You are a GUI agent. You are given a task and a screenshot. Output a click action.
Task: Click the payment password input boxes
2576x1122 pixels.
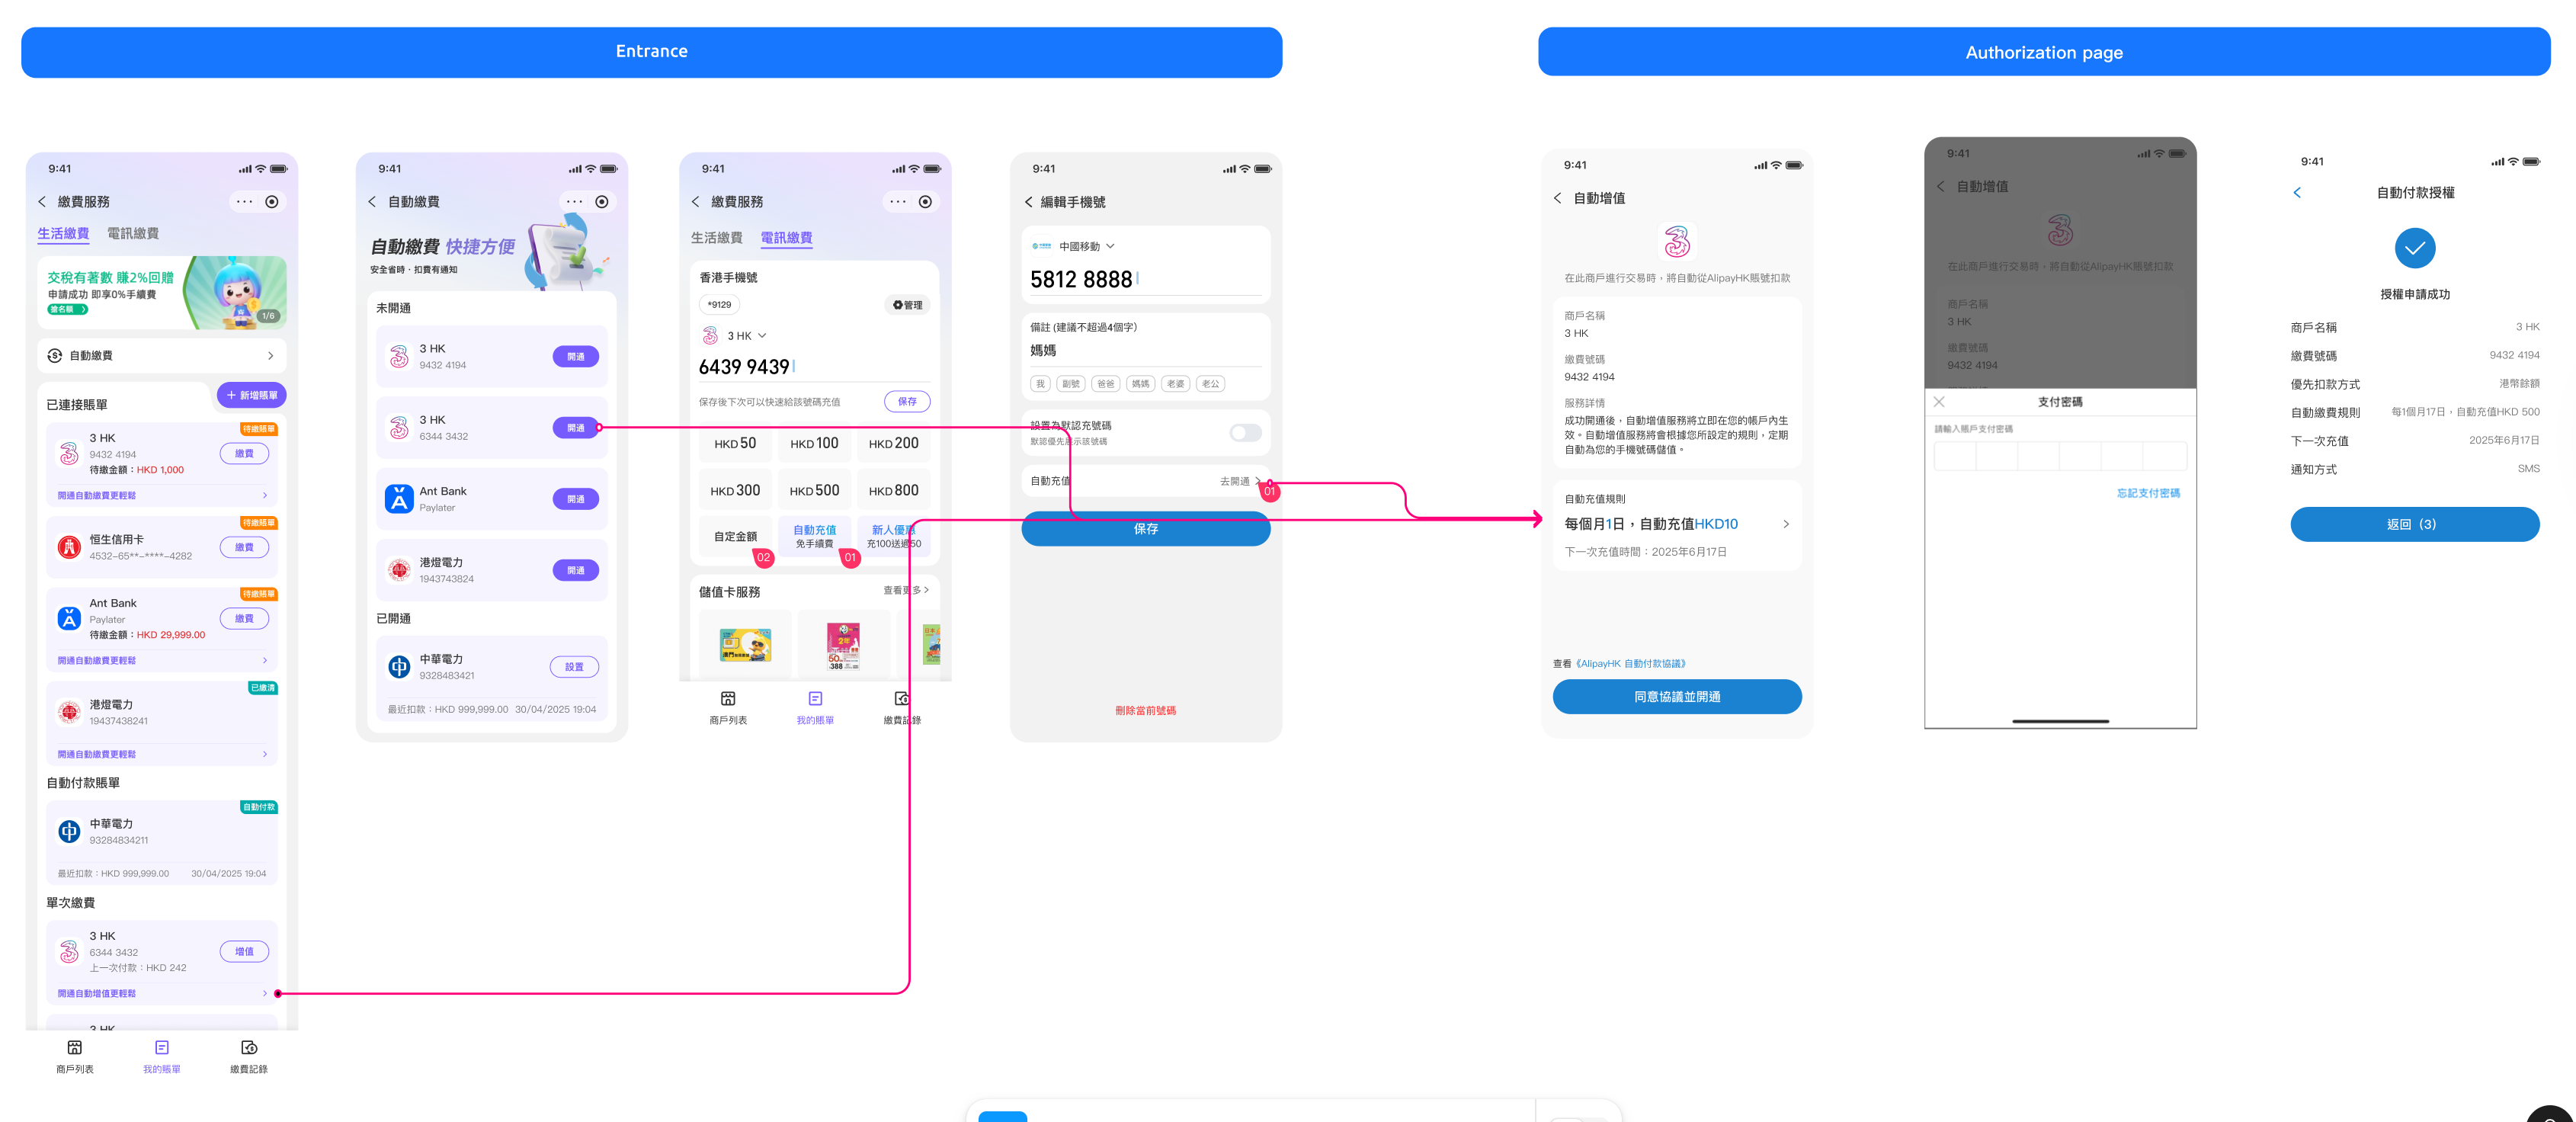2060,456
